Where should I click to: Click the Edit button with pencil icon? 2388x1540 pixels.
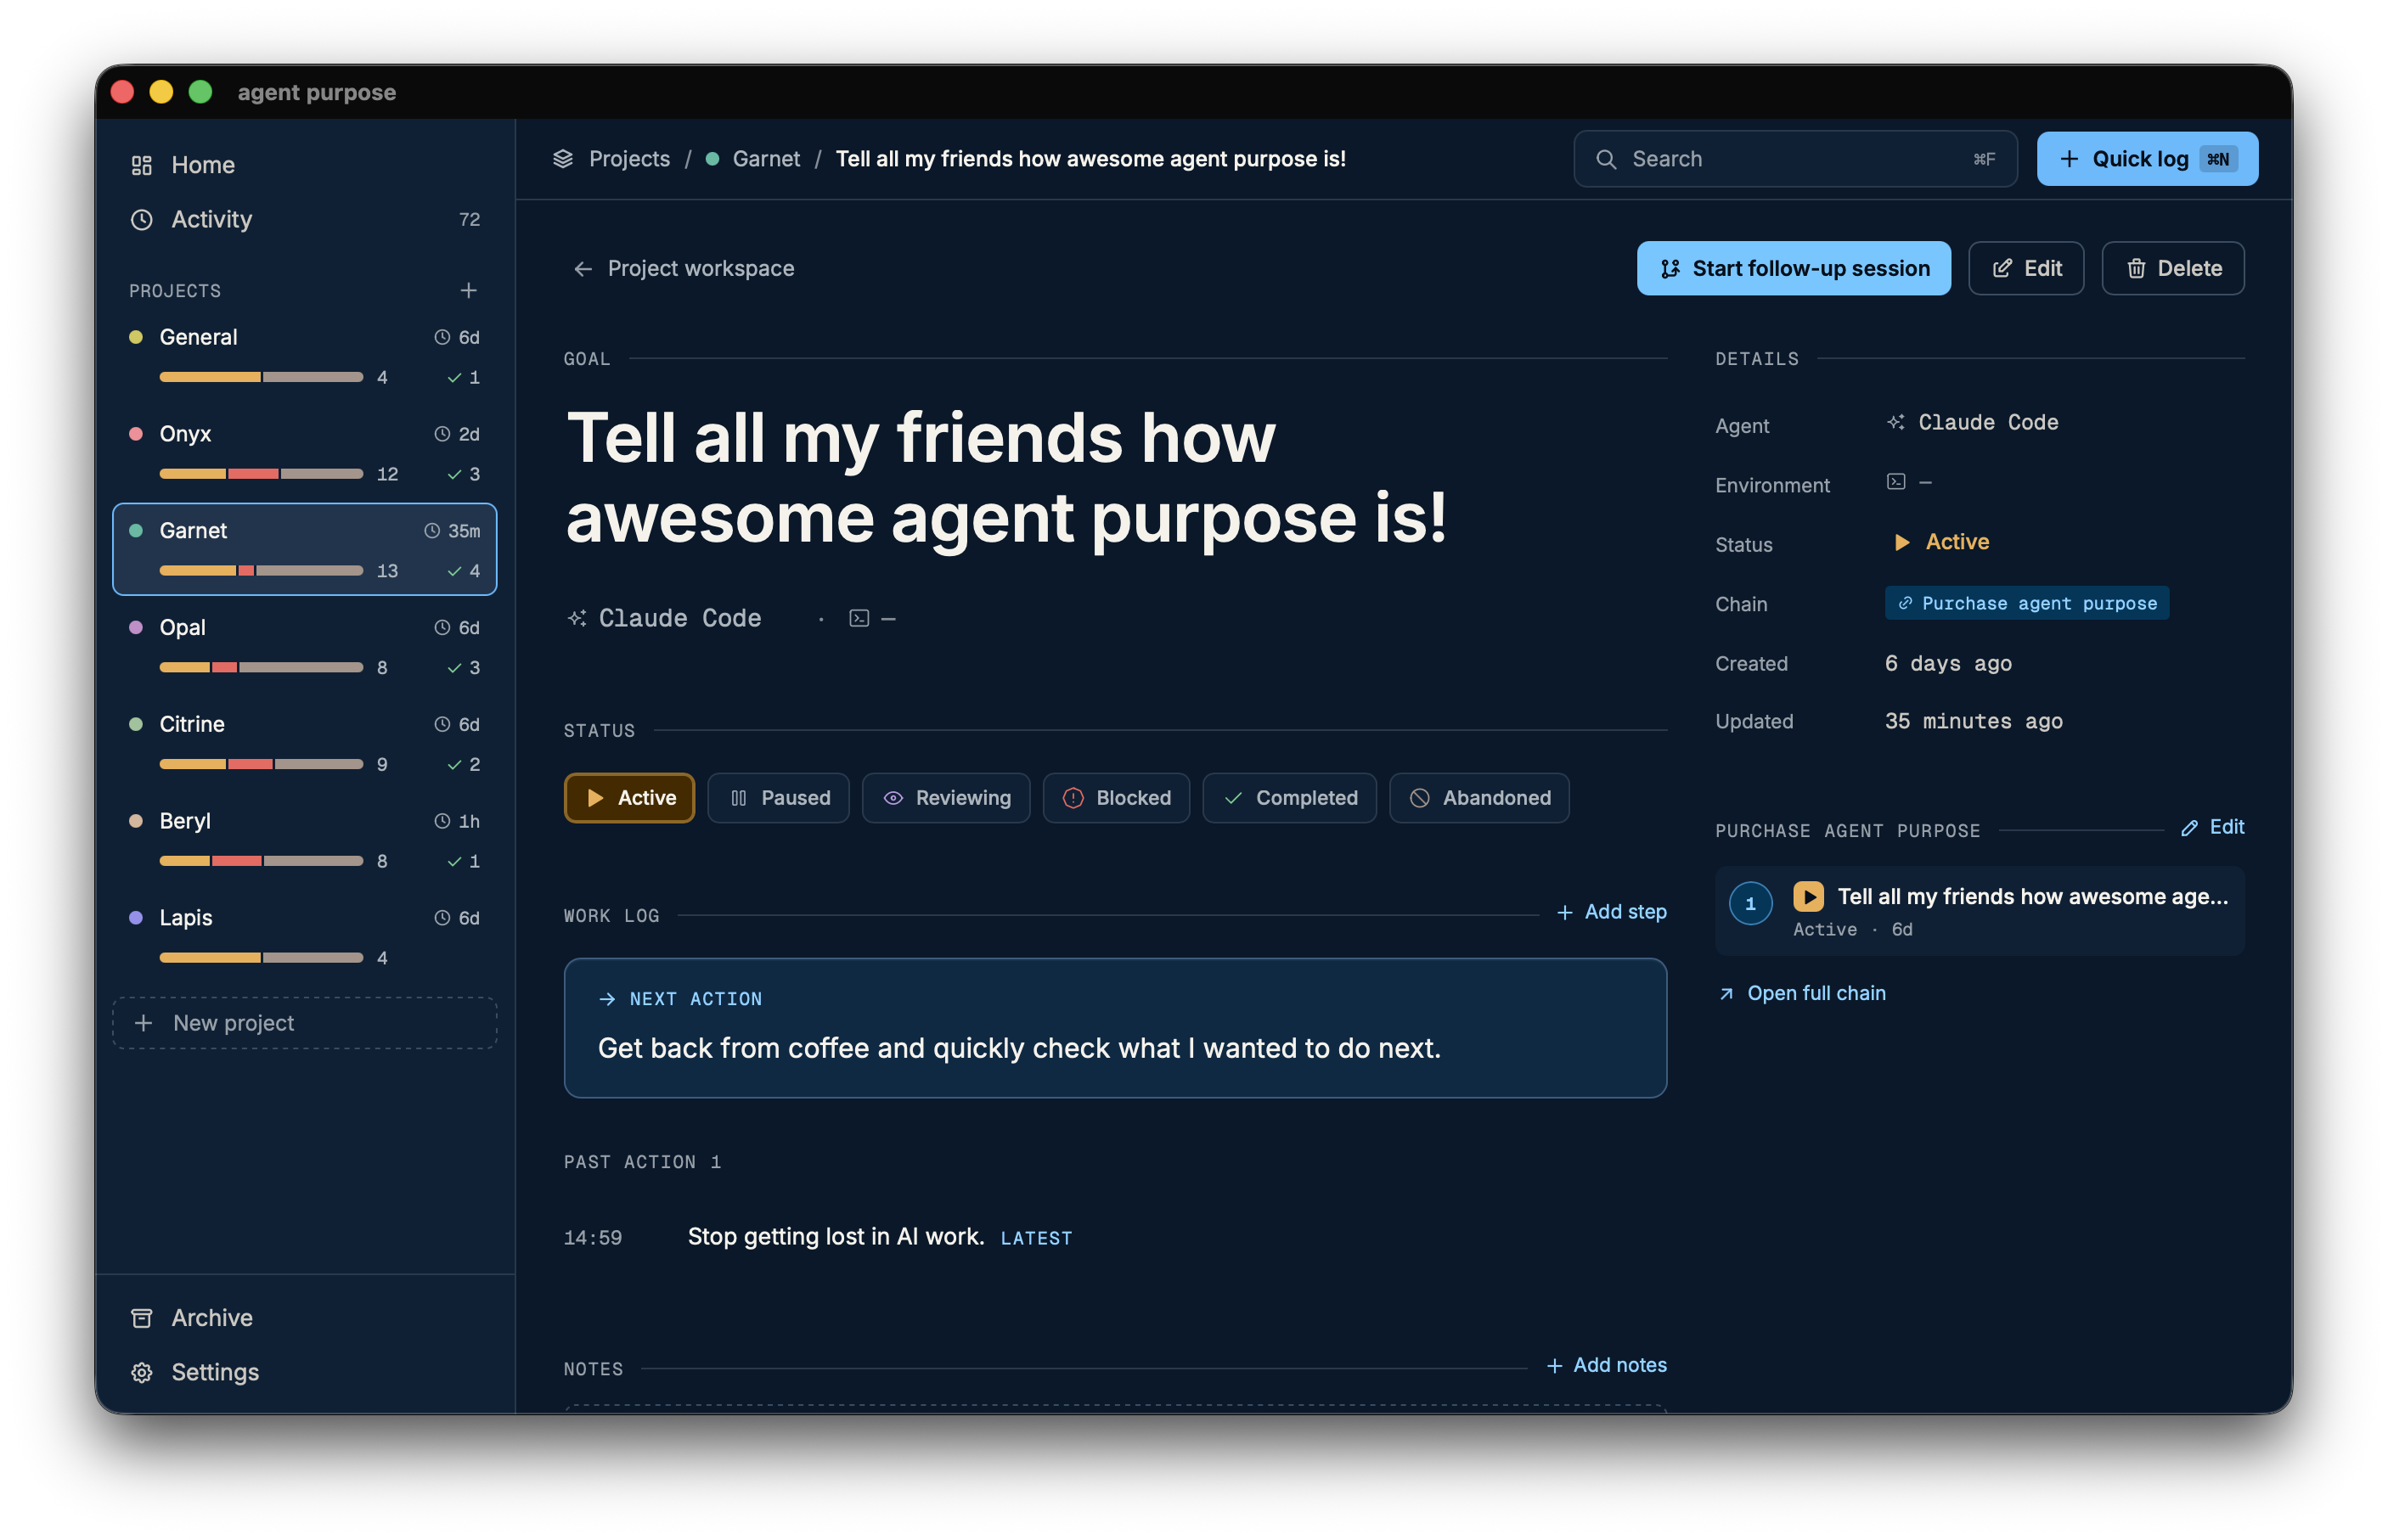coord(2026,268)
